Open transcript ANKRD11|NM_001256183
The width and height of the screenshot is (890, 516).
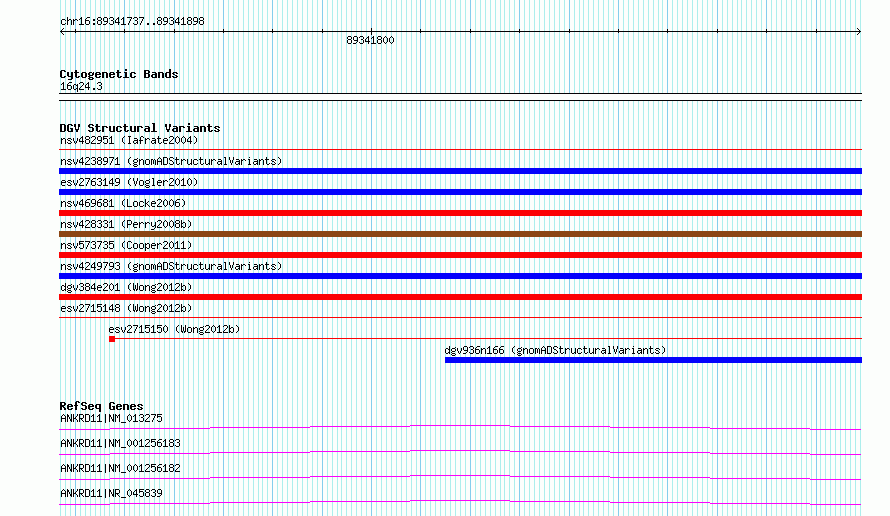click(x=120, y=443)
